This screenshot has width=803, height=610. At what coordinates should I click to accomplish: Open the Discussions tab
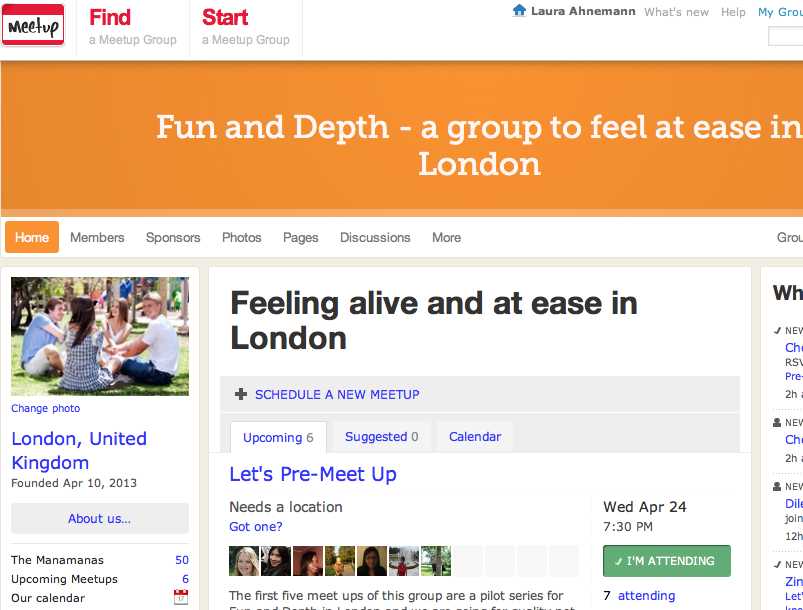click(375, 238)
